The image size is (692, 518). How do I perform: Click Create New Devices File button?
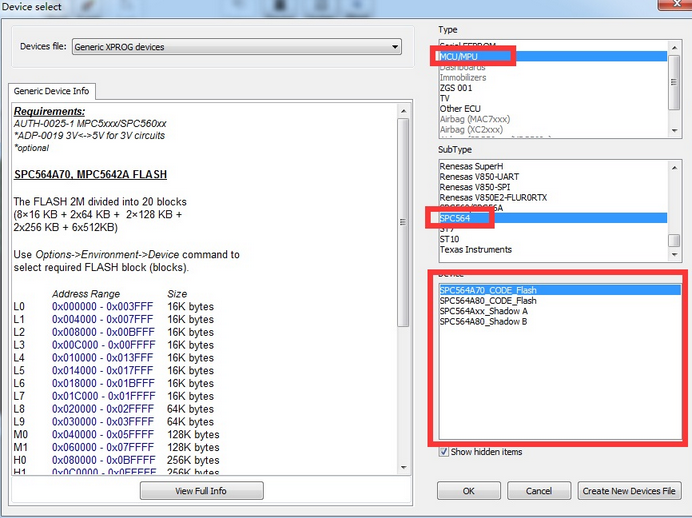tap(629, 491)
